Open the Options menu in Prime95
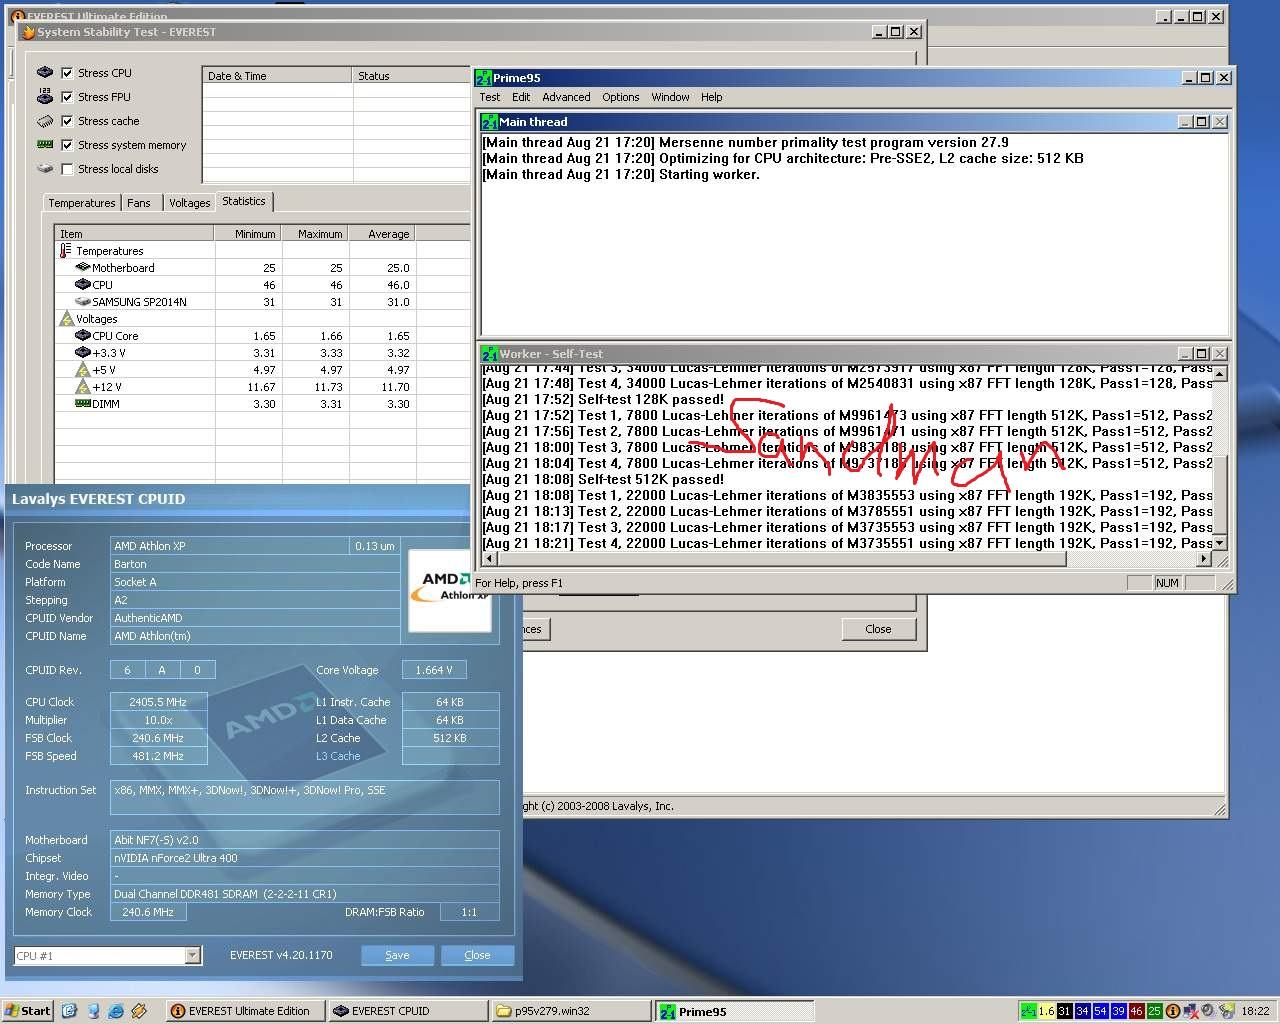The image size is (1280, 1024). point(620,97)
